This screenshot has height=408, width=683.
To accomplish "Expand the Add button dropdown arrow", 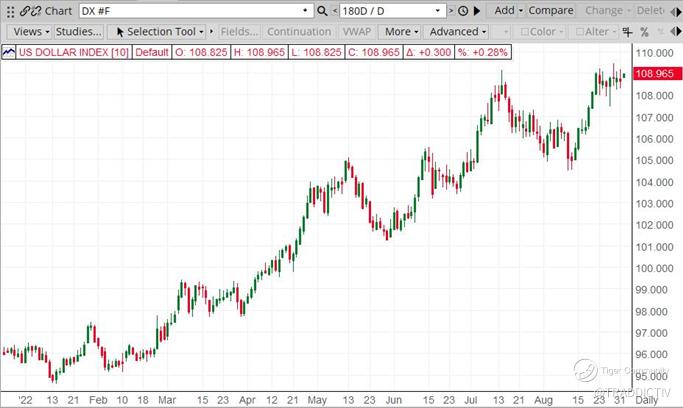I will click(x=521, y=11).
